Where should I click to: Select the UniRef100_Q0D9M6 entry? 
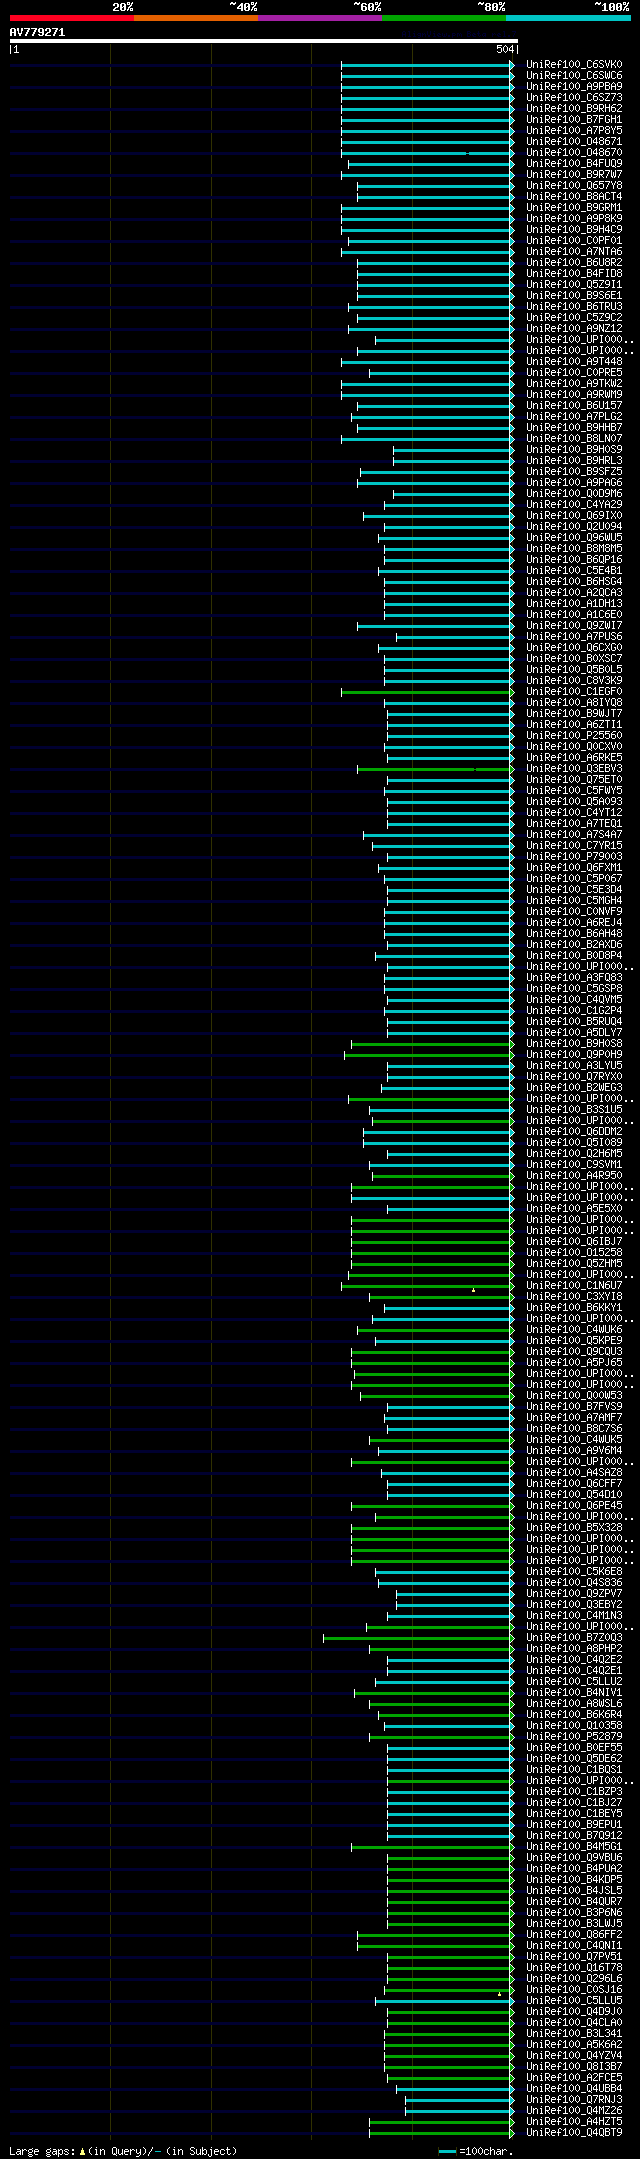574,493
